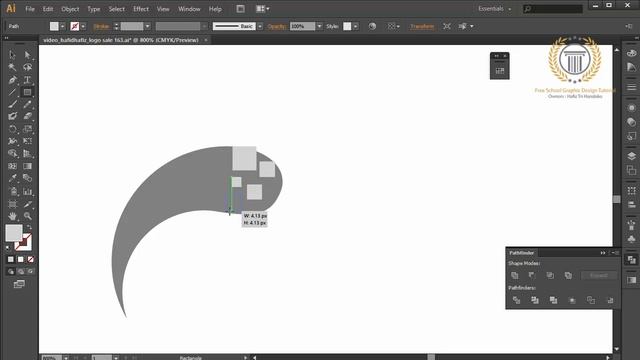Image resolution: width=640 pixels, height=360 pixels.
Task: Open the graphic Style dropdown
Action: (356, 26)
